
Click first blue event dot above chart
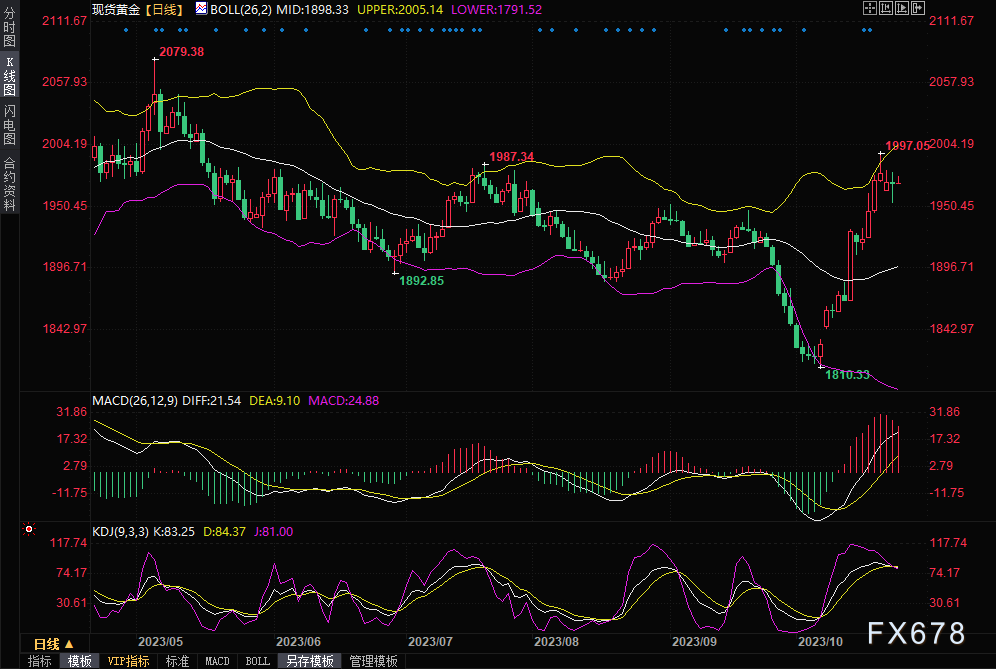(x=125, y=30)
